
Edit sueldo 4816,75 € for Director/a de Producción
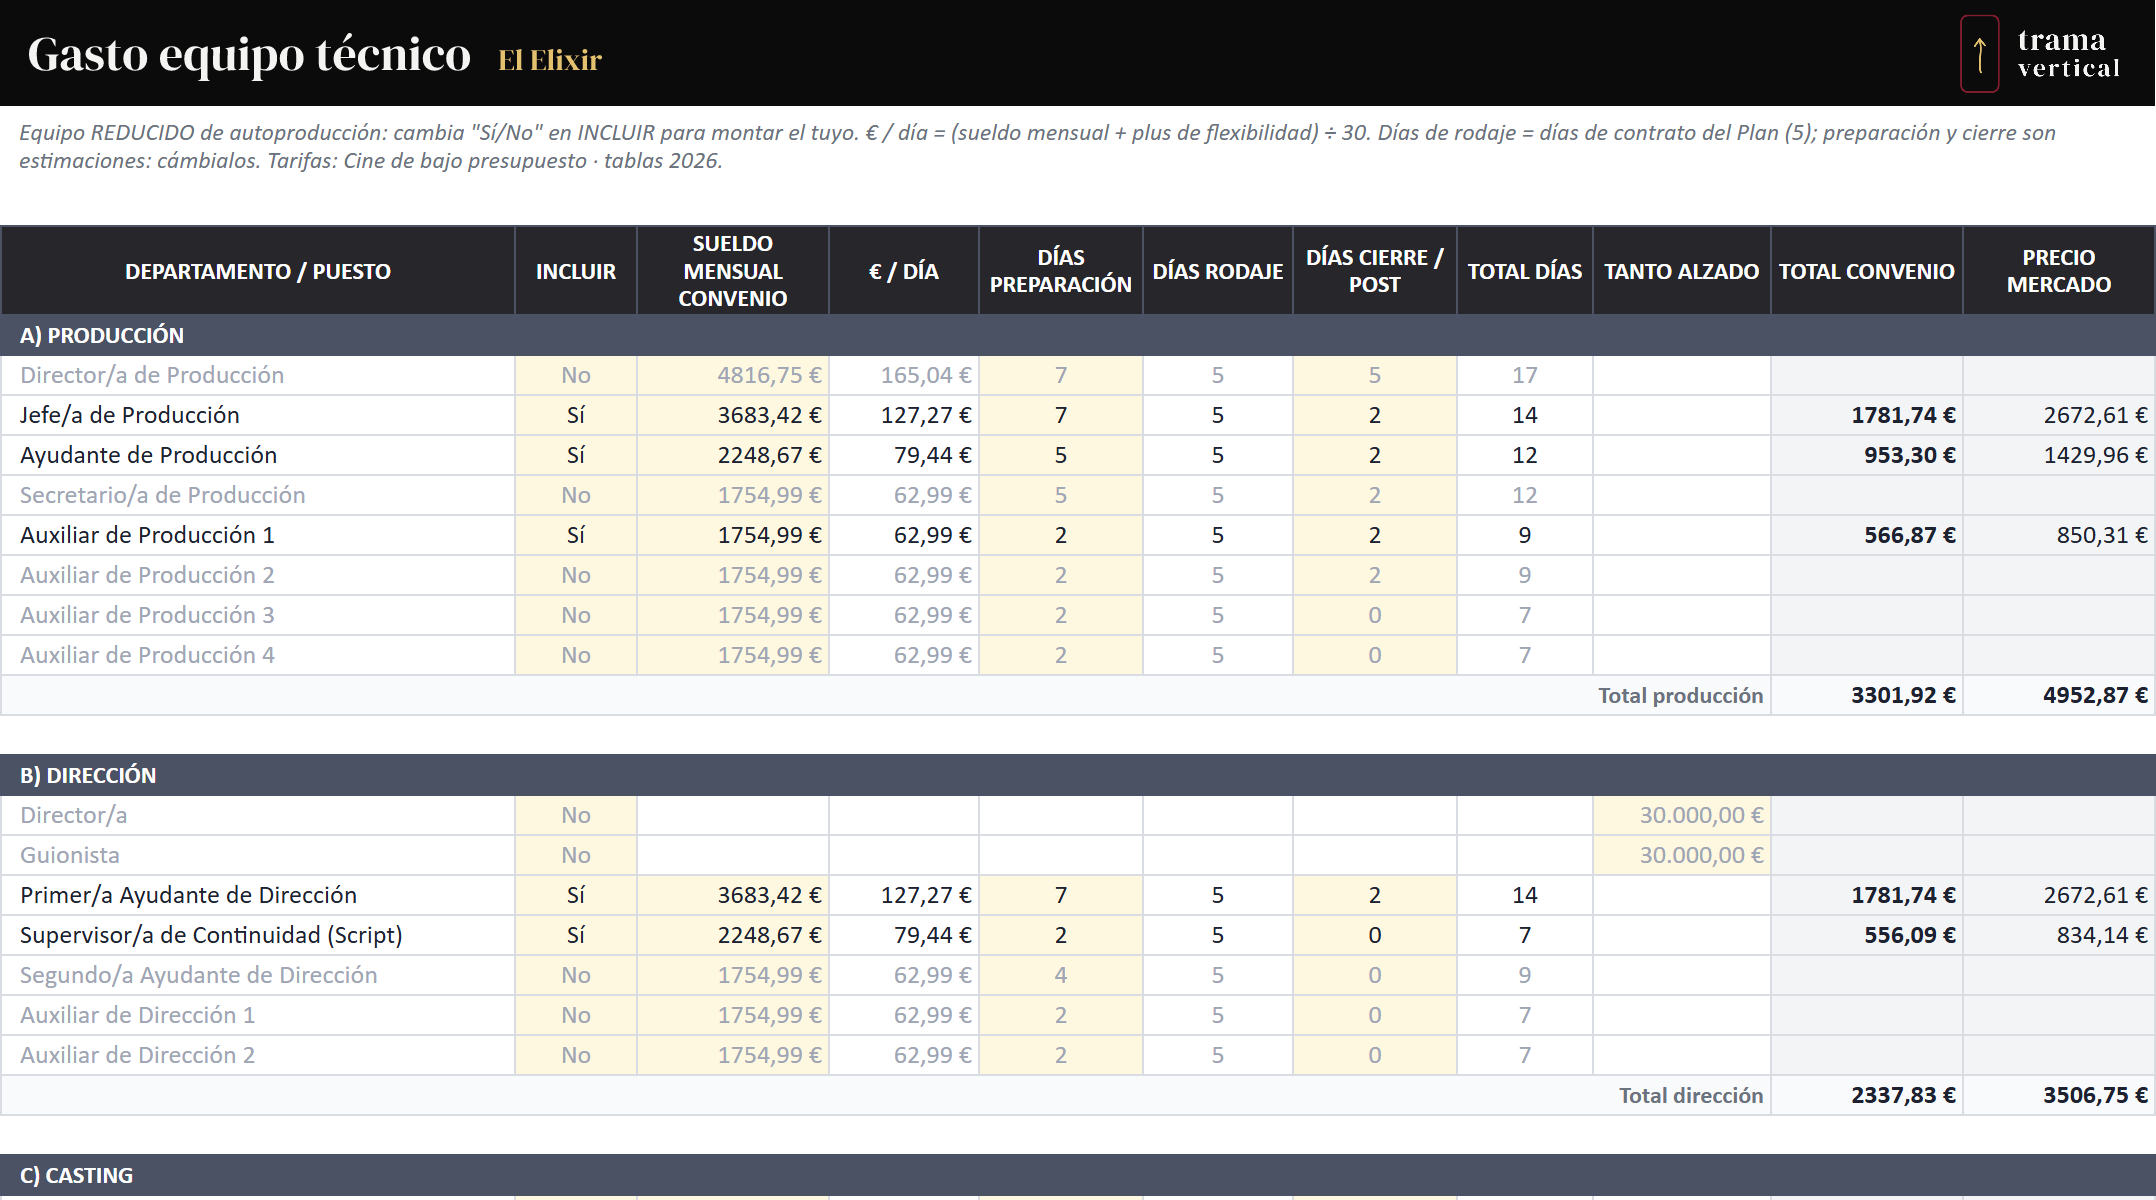(733, 375)
